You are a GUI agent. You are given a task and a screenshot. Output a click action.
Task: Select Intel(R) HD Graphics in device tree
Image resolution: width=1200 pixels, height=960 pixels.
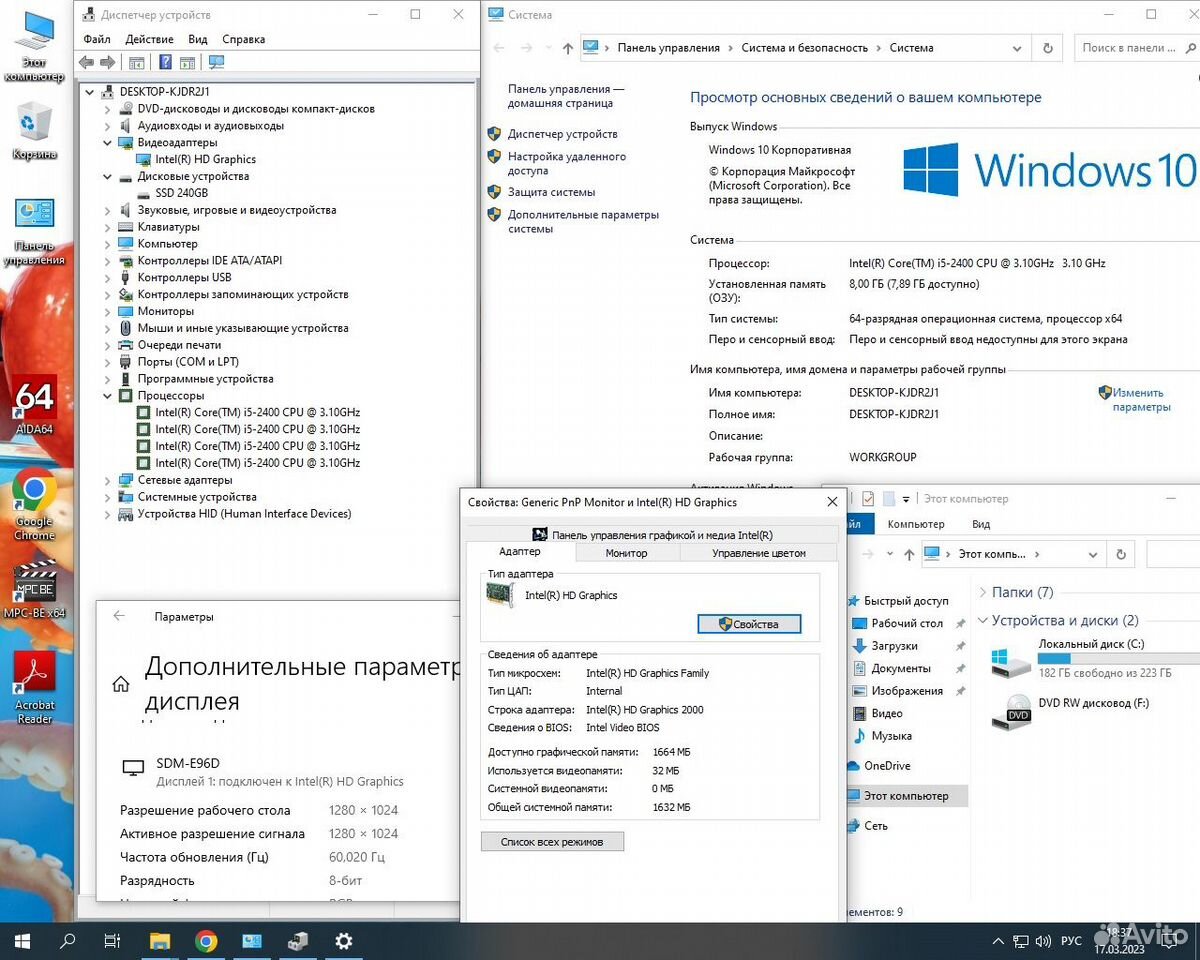[205, 159]
